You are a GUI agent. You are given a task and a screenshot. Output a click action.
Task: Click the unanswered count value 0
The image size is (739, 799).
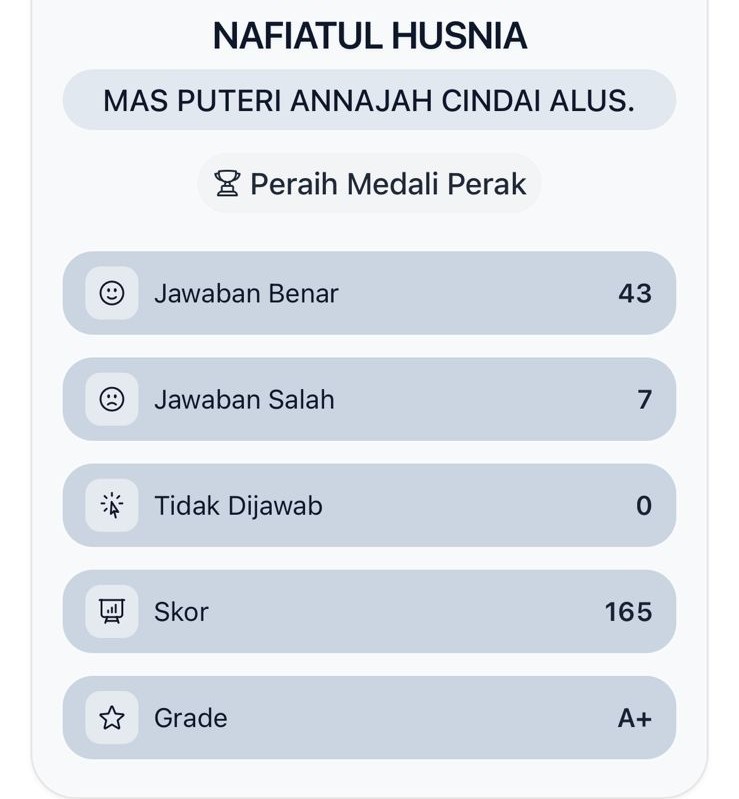(644, 506)
